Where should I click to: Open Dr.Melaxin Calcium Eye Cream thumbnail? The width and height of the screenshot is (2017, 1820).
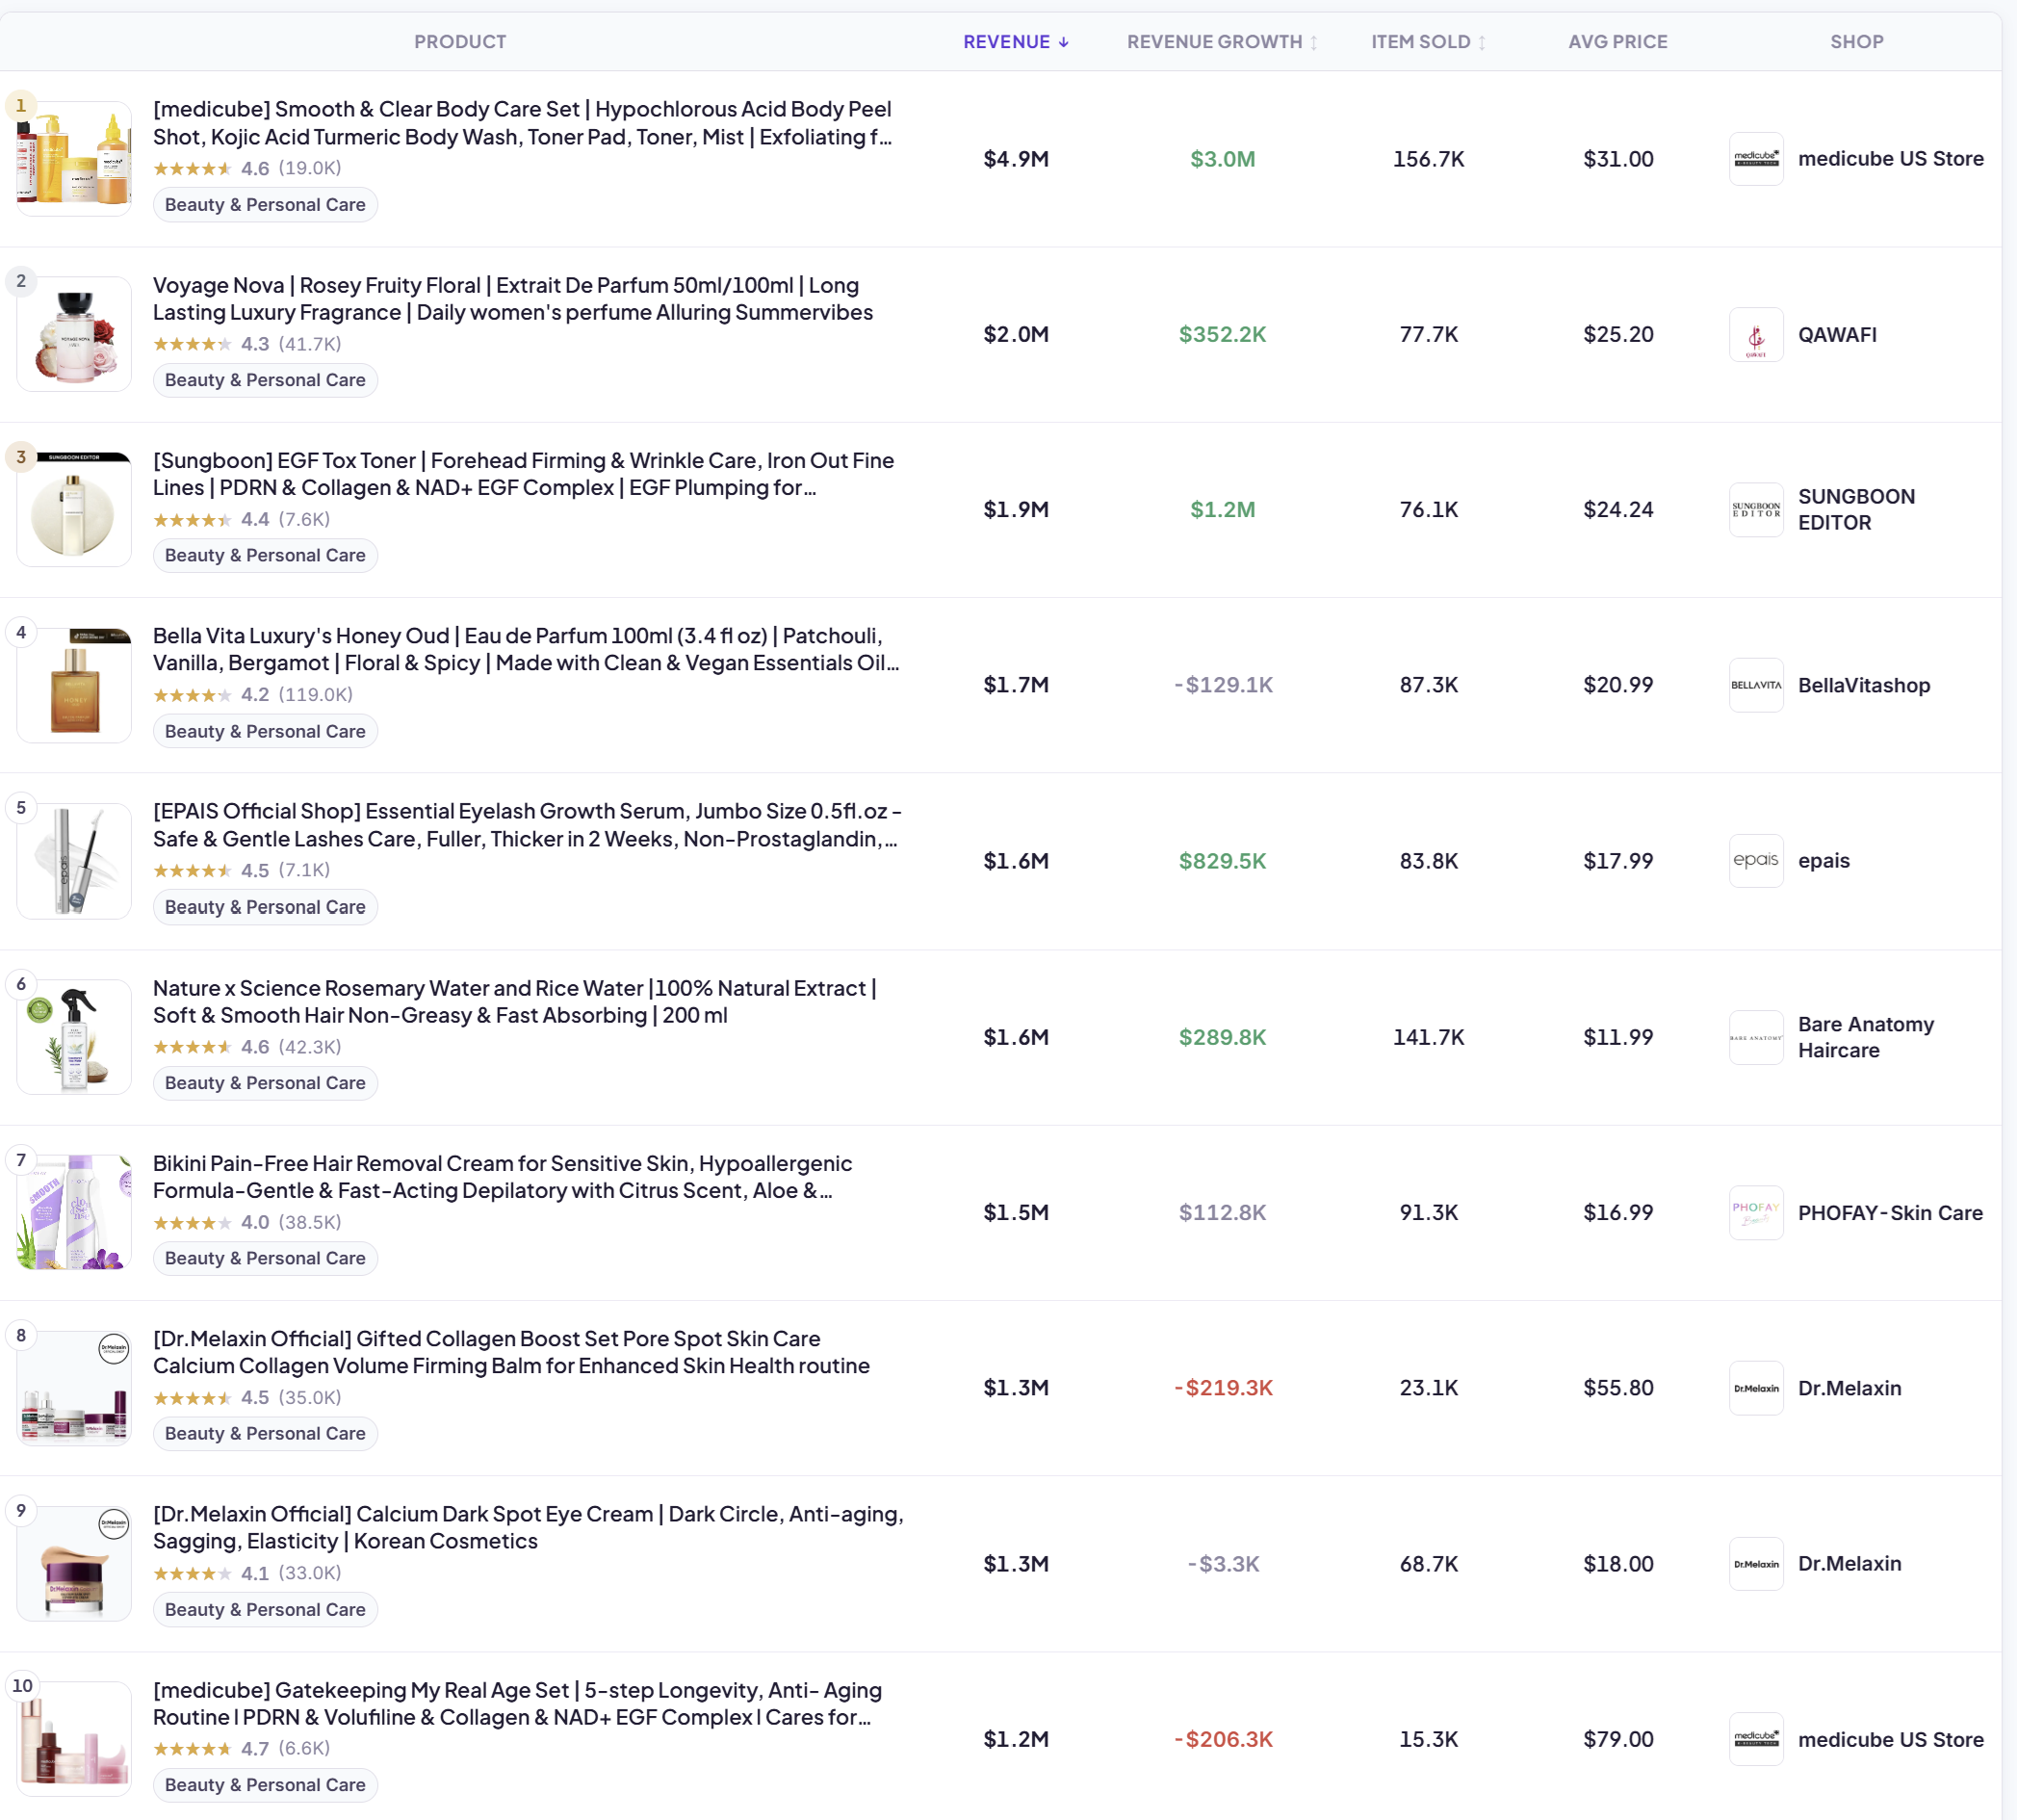coord(74,1563)
